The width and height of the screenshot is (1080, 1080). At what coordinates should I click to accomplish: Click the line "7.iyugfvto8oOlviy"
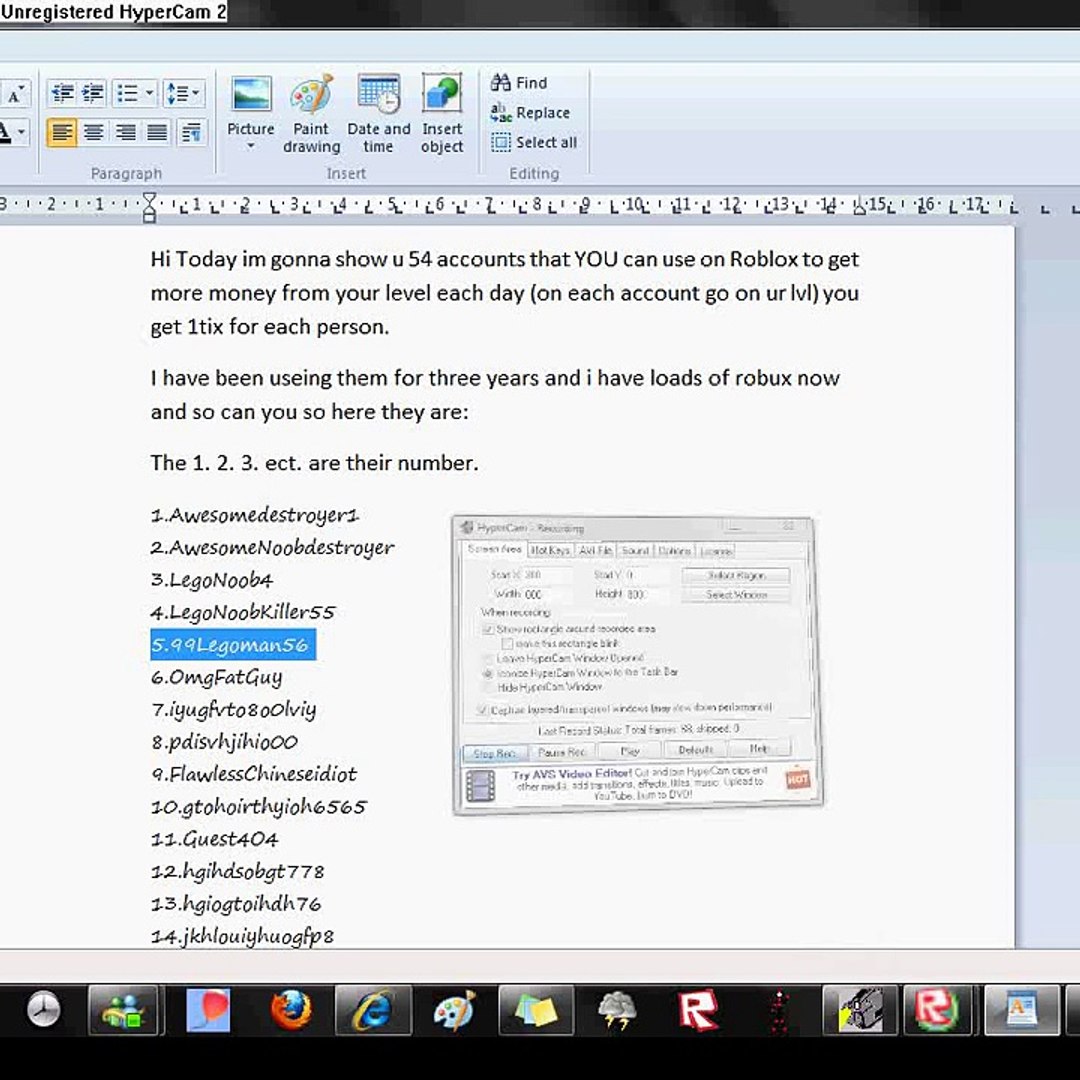pyautogui.click(x=233, y=709)
